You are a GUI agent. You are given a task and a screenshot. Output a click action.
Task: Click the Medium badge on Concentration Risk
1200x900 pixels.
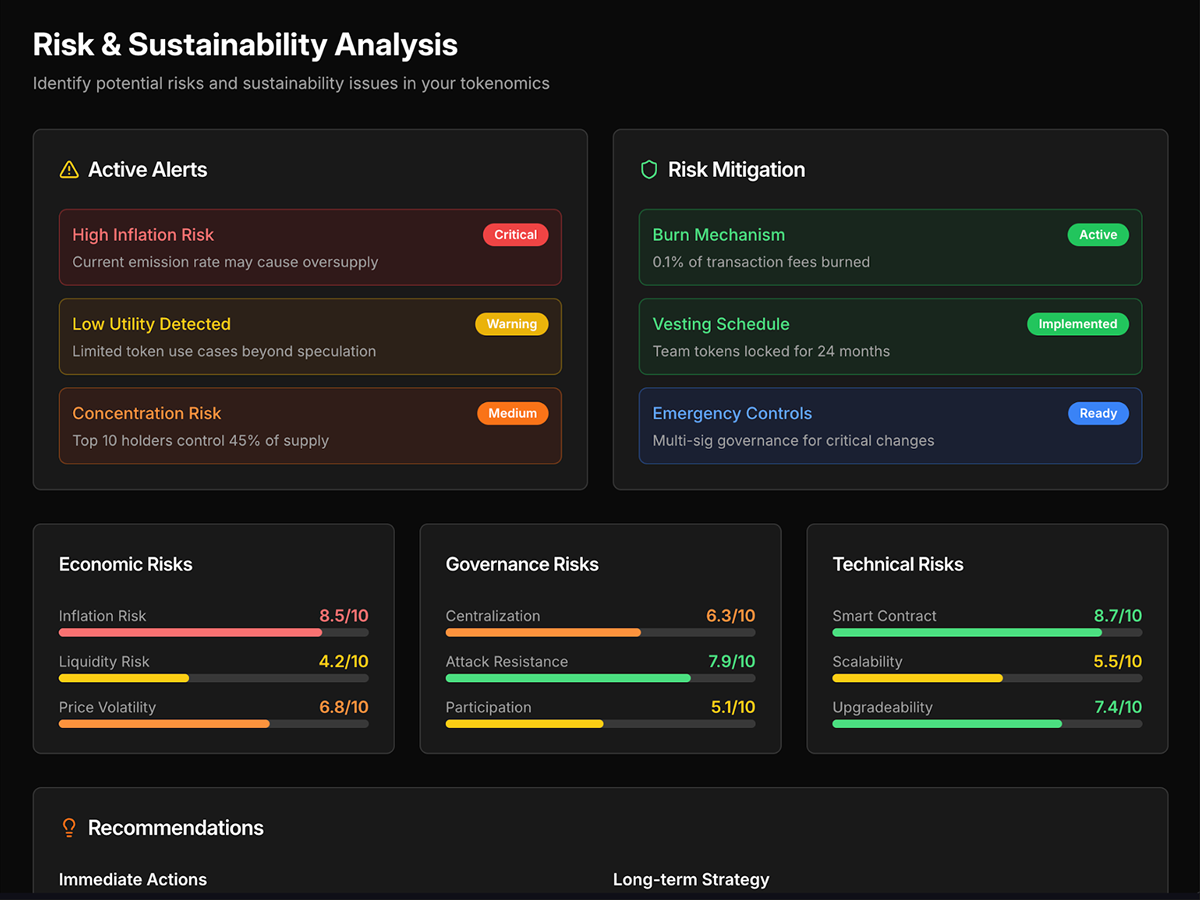coord(513,413)
